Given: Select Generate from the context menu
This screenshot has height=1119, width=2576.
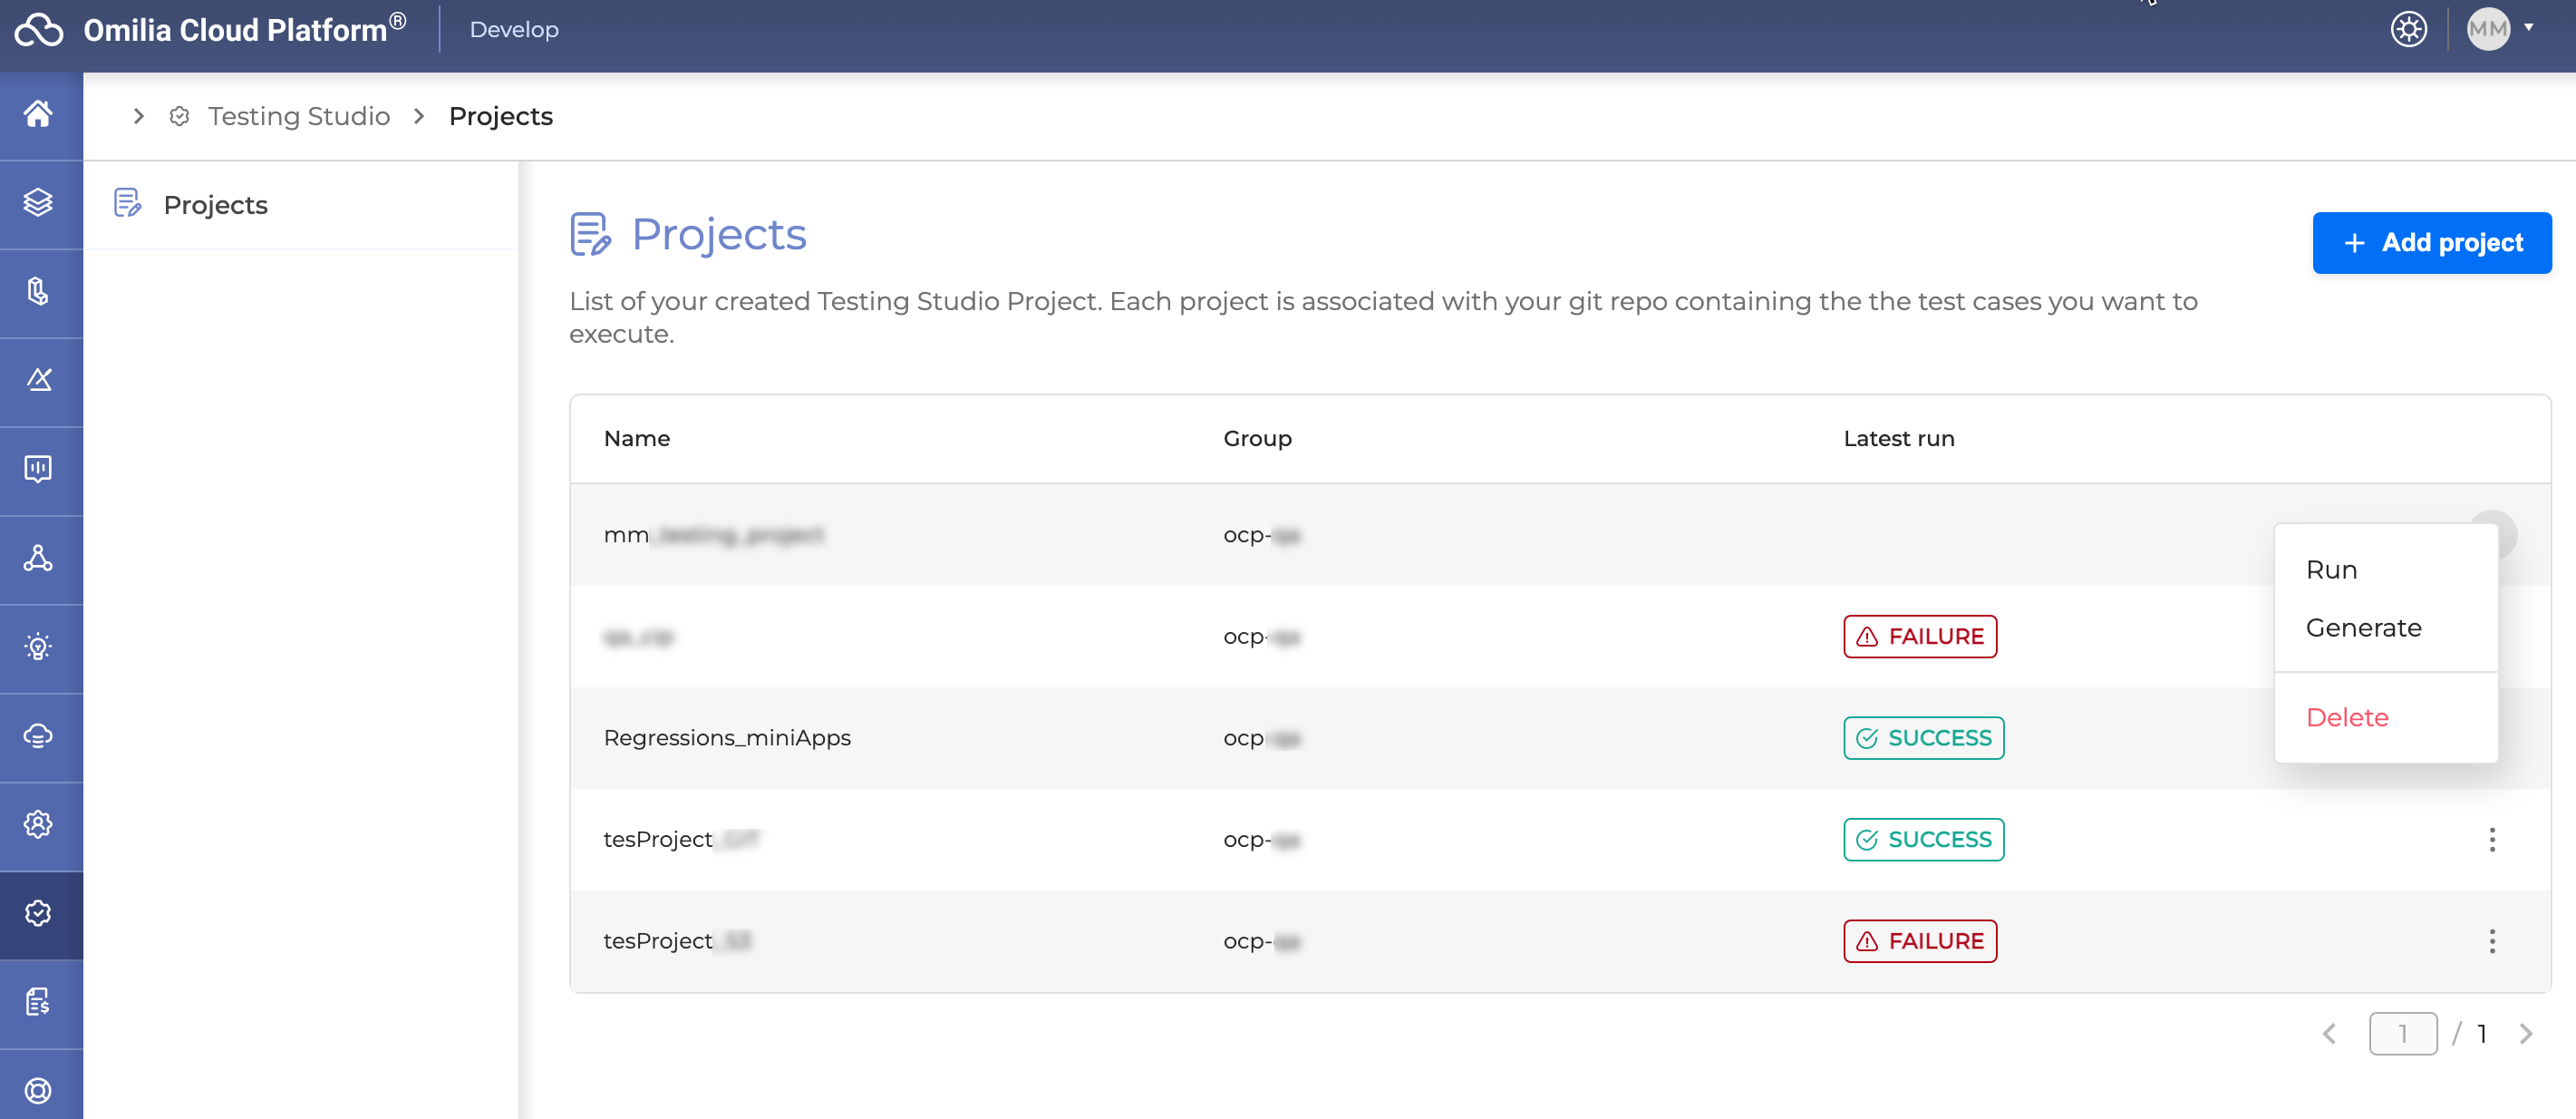Looking at the screenshot, I should coord(2363,628).
